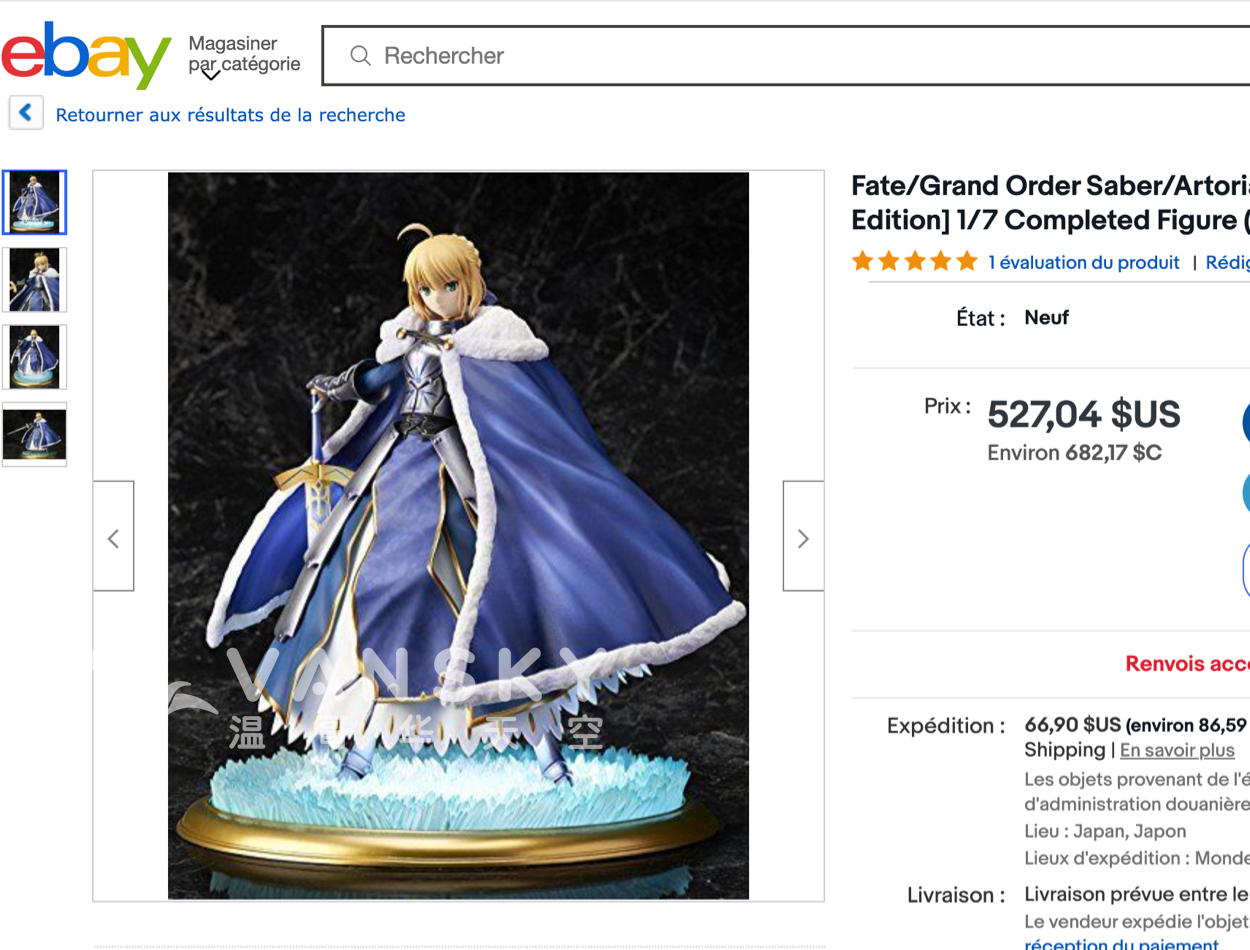Click the orange star rating
The height and width of the screenshot is (950, 1250).
point(914,262)
